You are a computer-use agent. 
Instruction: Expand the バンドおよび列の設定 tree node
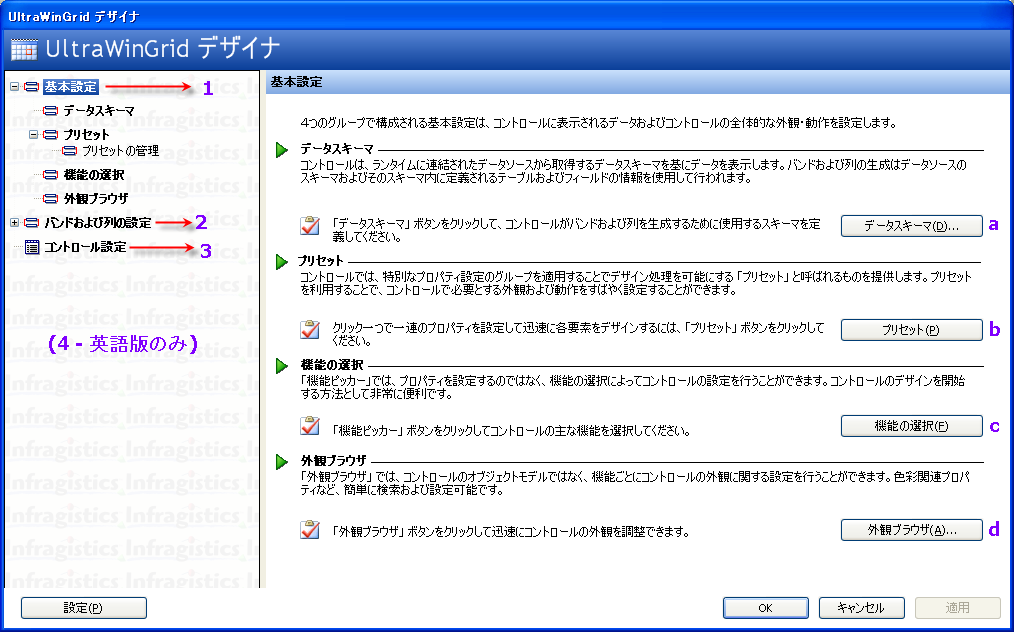tap(14, 222)
